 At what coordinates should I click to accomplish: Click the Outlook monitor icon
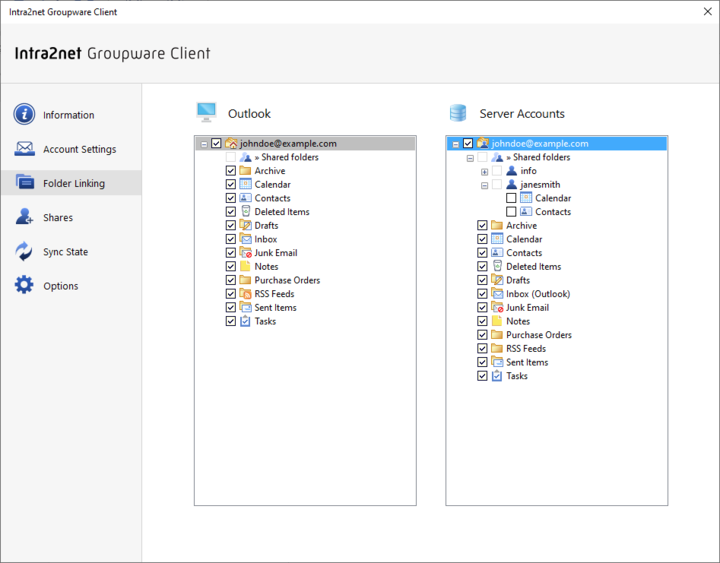point(206,113)
